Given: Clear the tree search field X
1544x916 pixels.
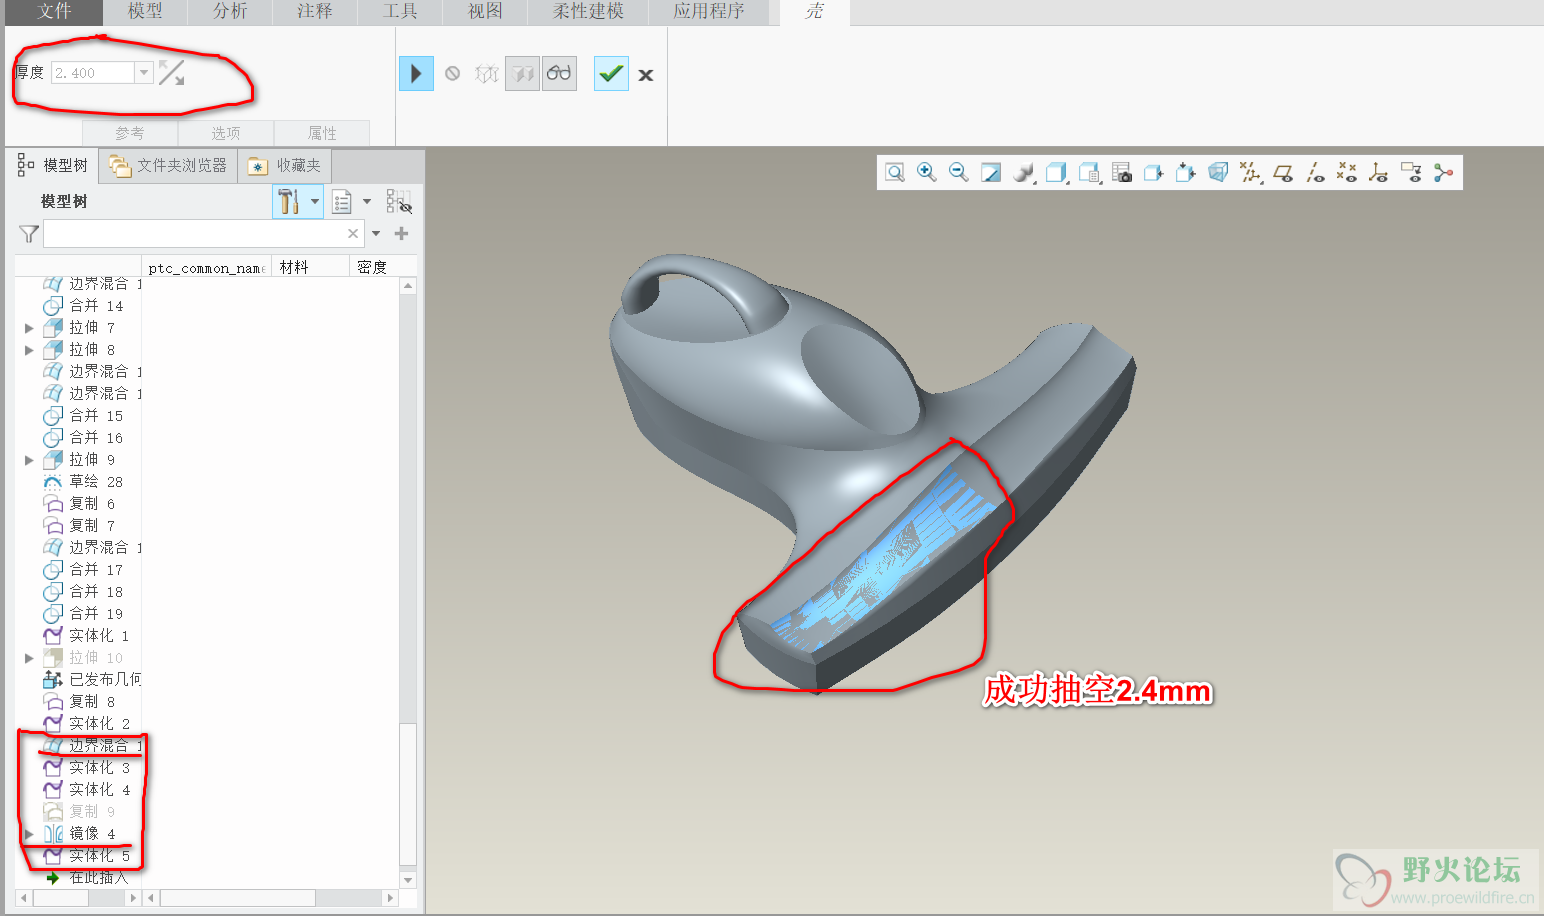Looking at the screenshot, I should [353, 234].
